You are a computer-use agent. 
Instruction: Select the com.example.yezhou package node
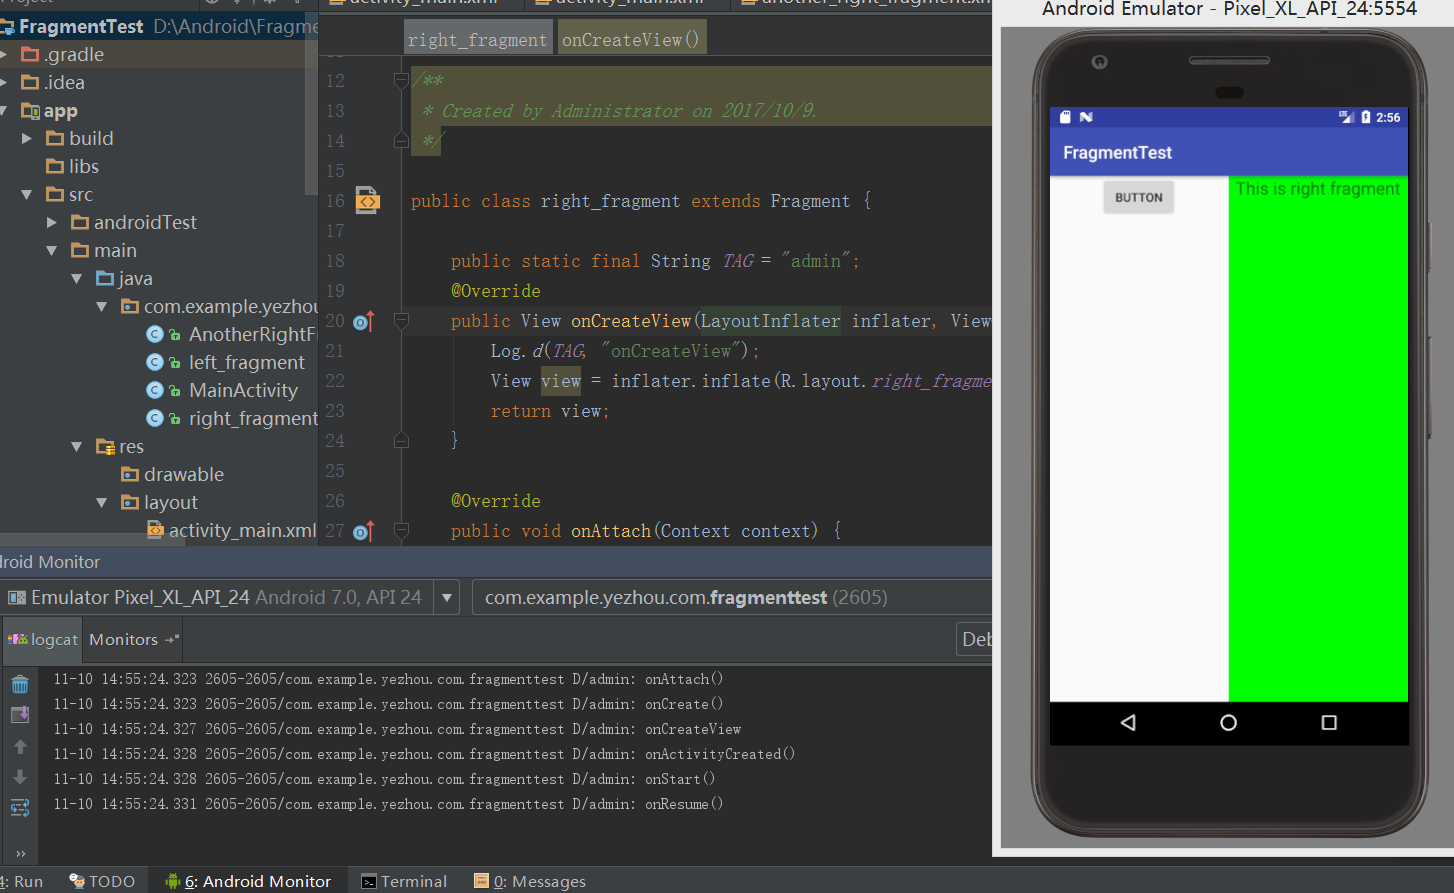click(231, 306)
